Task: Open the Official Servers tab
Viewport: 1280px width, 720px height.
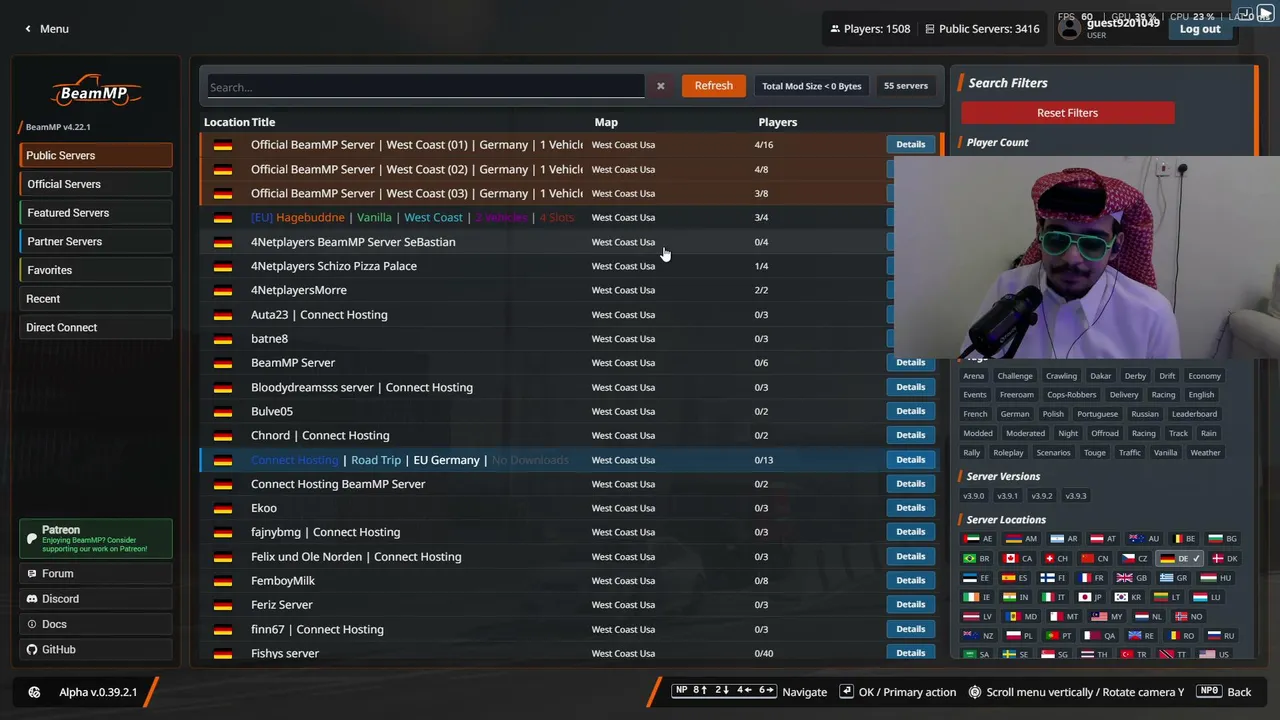Action: click(96, 184)
